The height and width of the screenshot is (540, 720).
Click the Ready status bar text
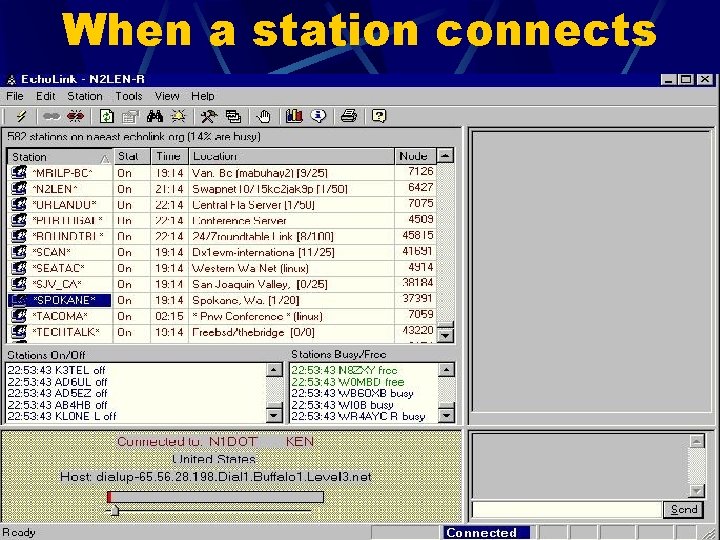click(x=19, y=532)
